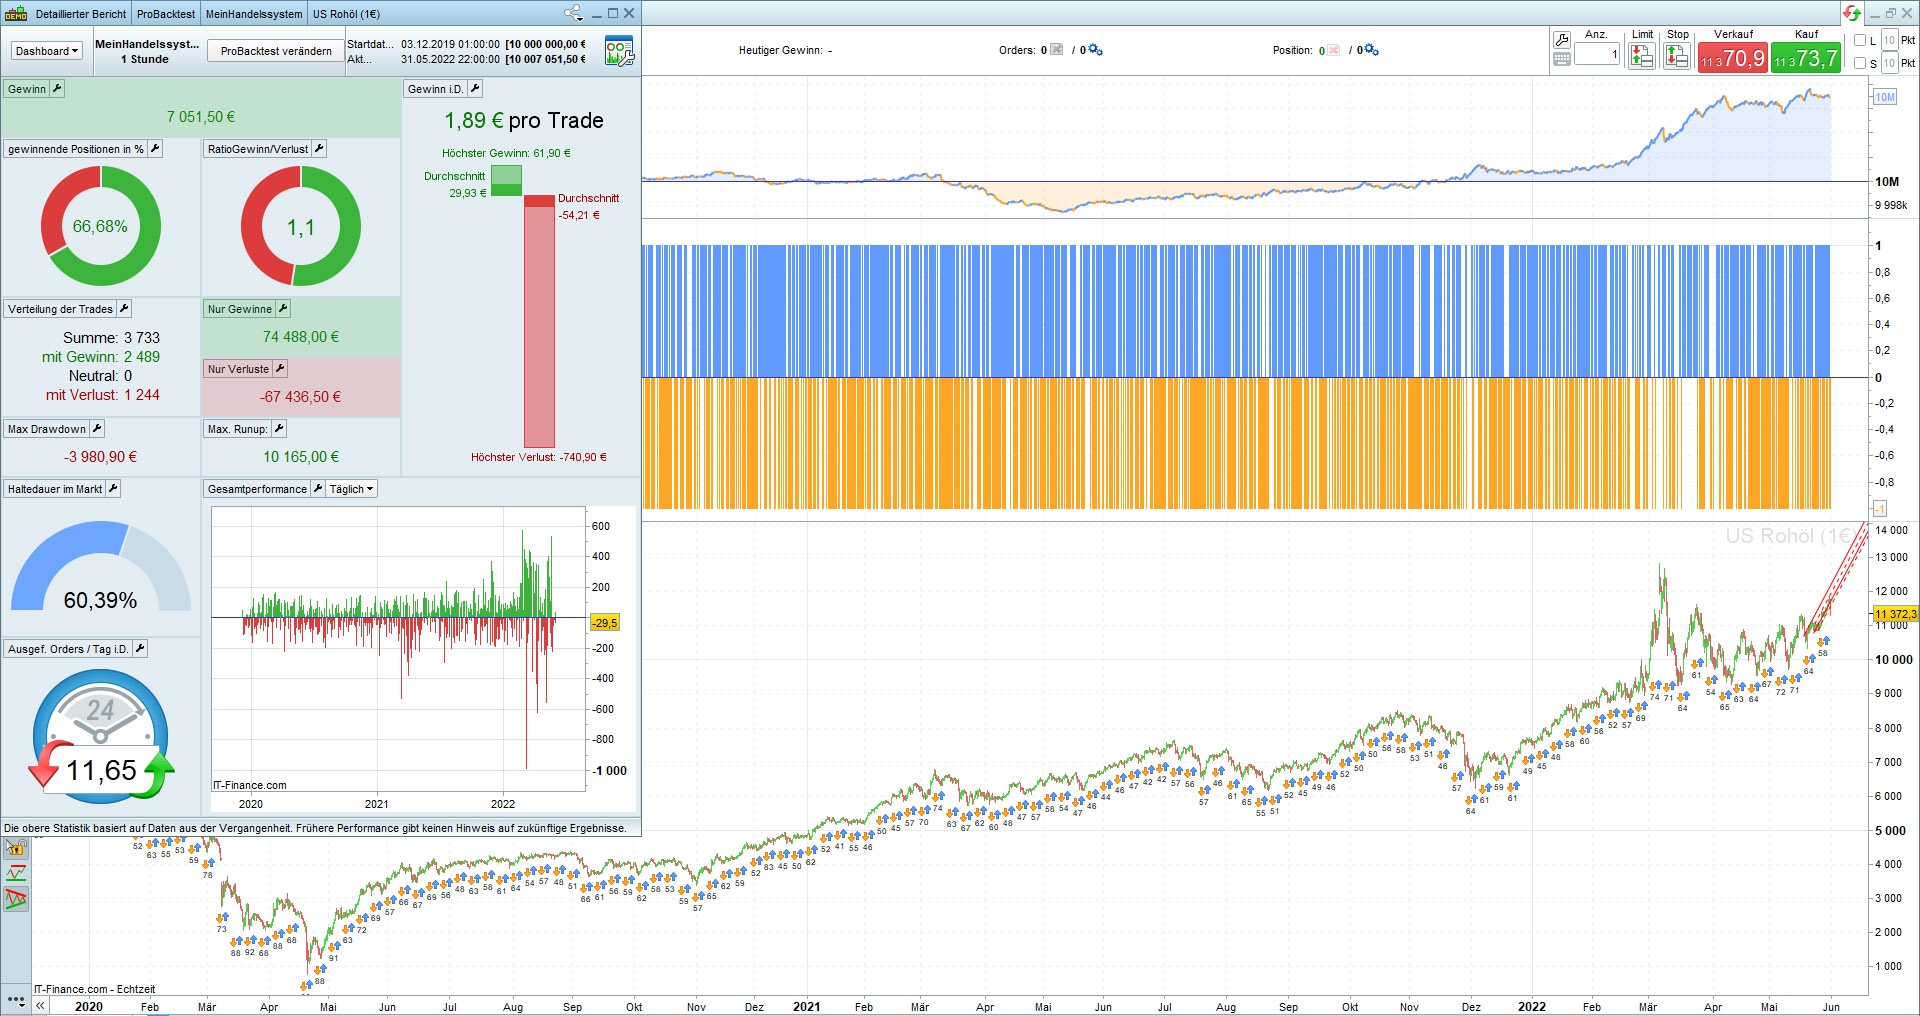Select the cursor lock tool icon
This screenshot has height=1016, width=1920.
(16, 849)
